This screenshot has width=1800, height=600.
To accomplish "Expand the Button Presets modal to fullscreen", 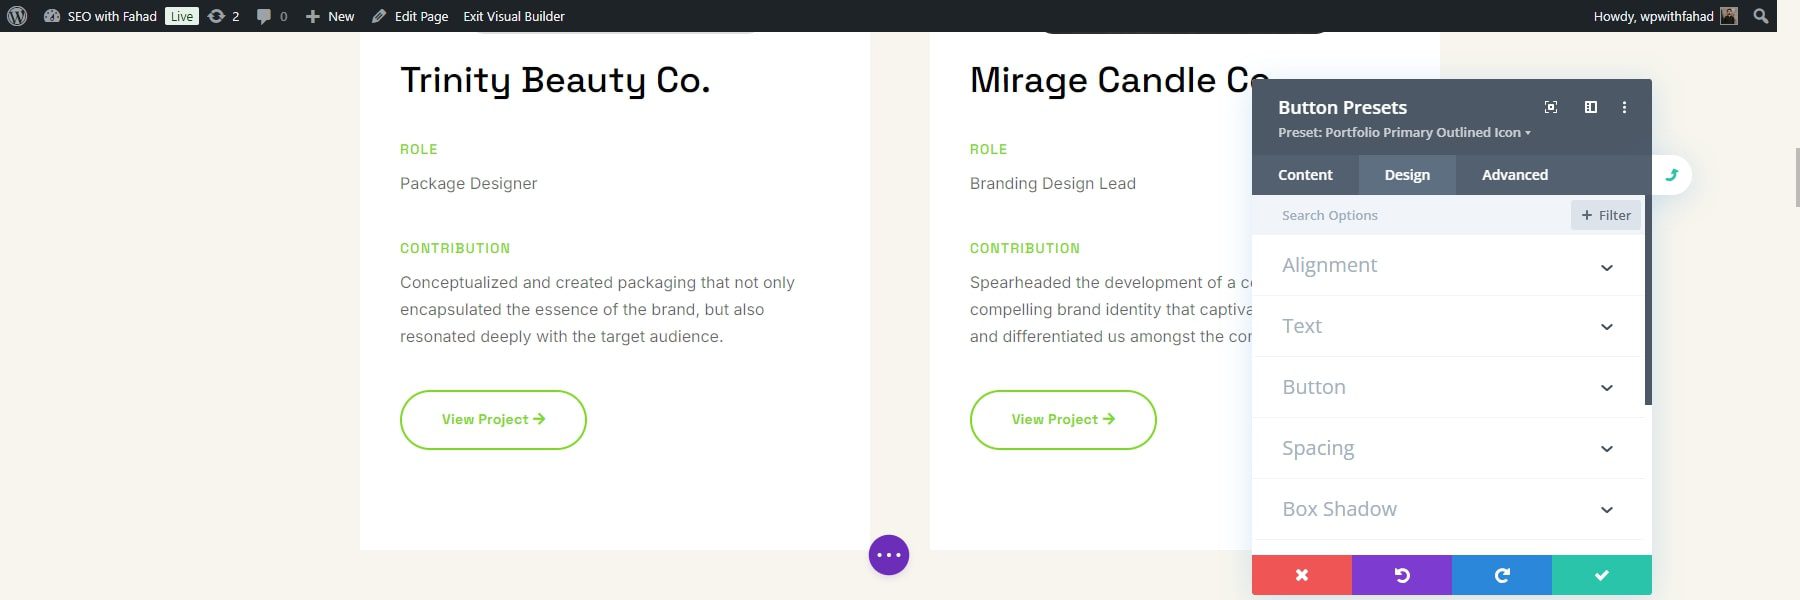I will tap(1550, 107).
